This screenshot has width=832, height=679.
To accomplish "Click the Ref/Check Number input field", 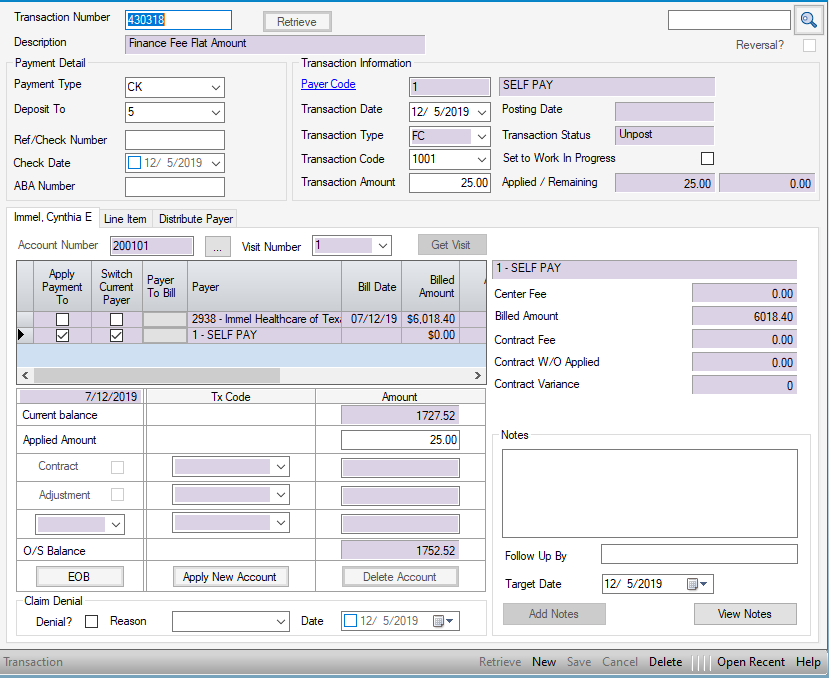I will [x=174, y=140].
